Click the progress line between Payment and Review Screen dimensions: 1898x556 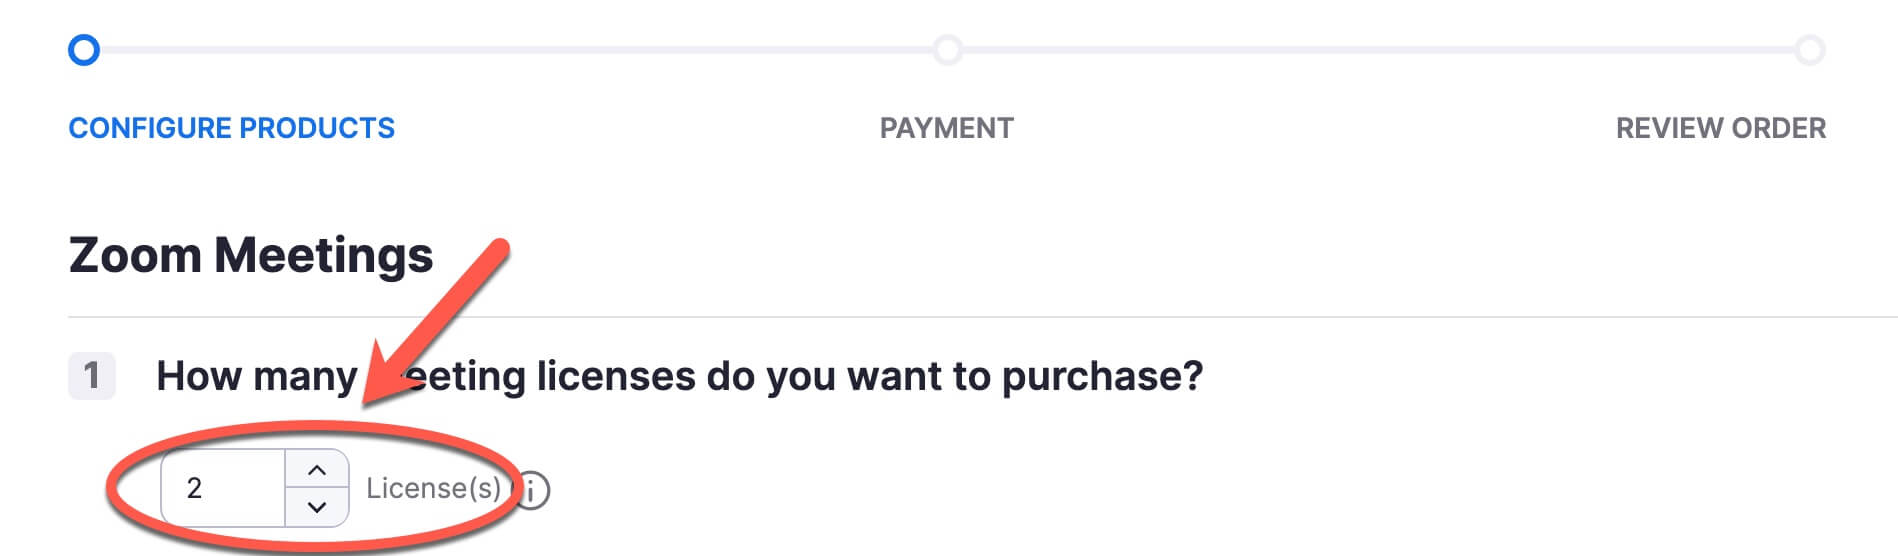pyautogui.click(x=1378, y=50)
